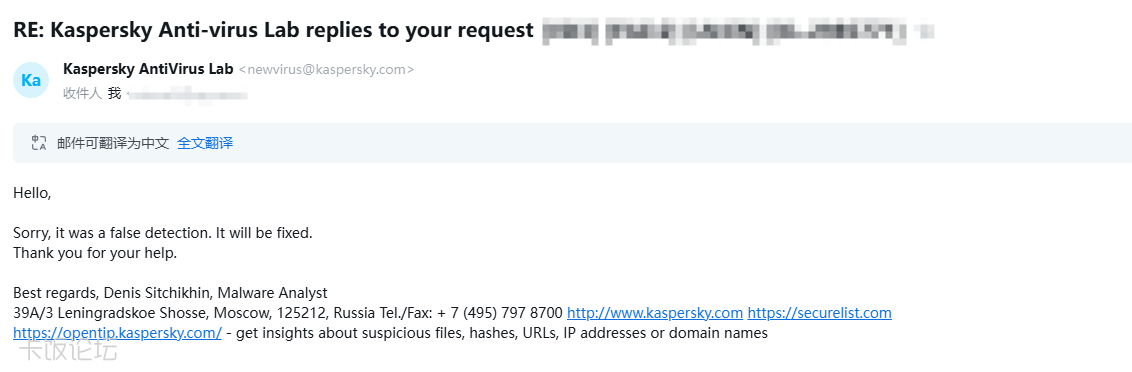
Task: Click the 'Thank you for your help' line
Action: click(95, 254)
